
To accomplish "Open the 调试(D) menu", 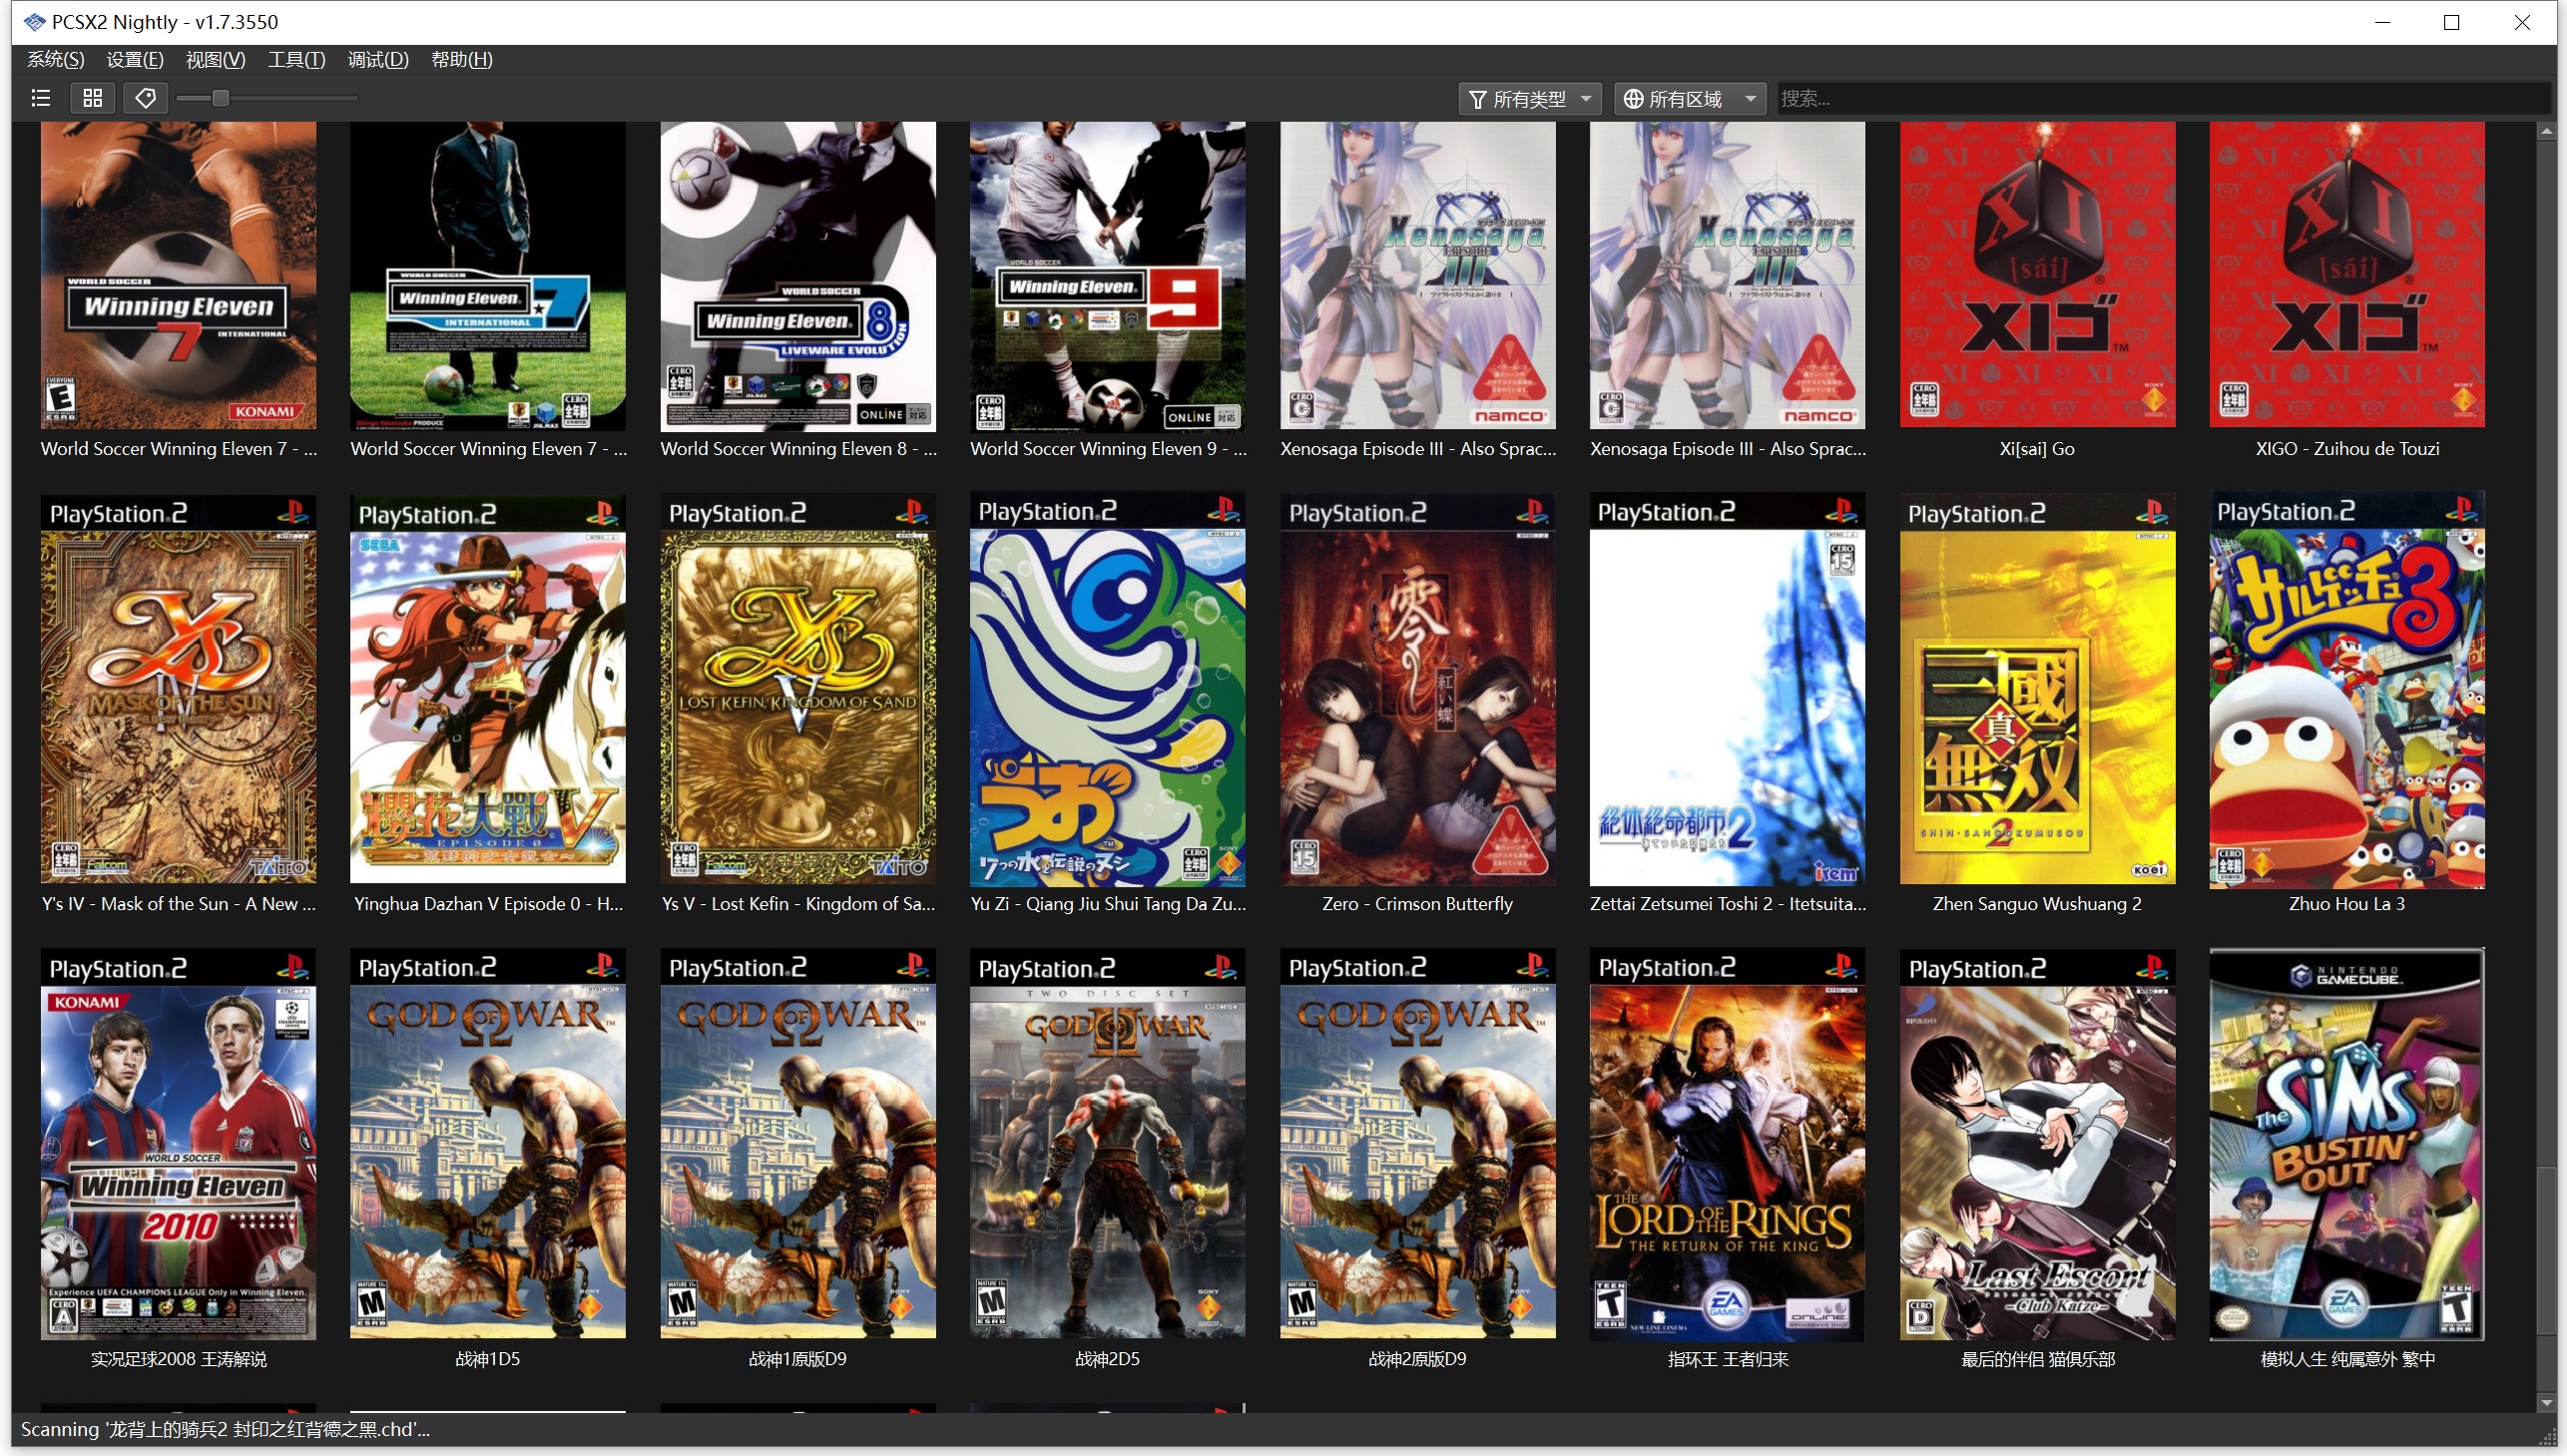I will (x=378, y=60).
